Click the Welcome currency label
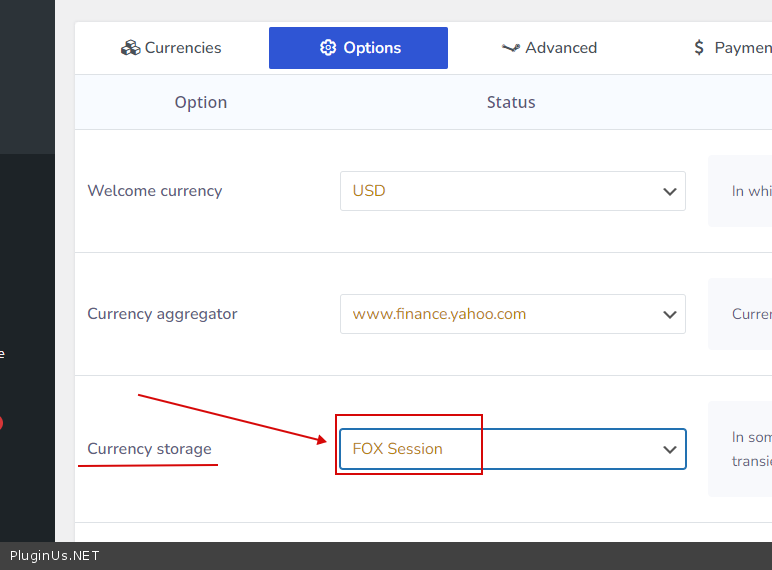This screenshot has height=570, width=772. click(155, 191)
